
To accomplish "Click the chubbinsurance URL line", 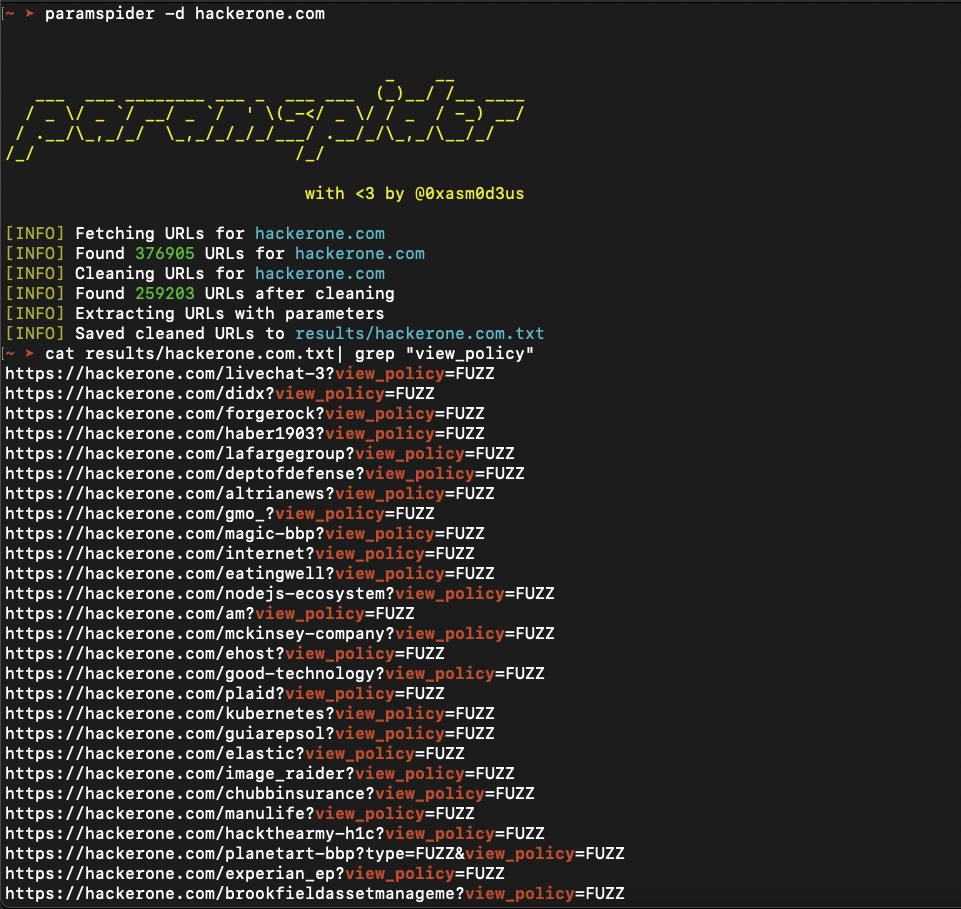I will 270,794.
